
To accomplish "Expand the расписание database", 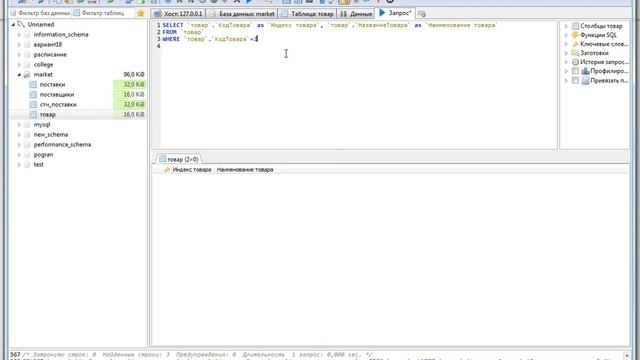I will 19,55.
